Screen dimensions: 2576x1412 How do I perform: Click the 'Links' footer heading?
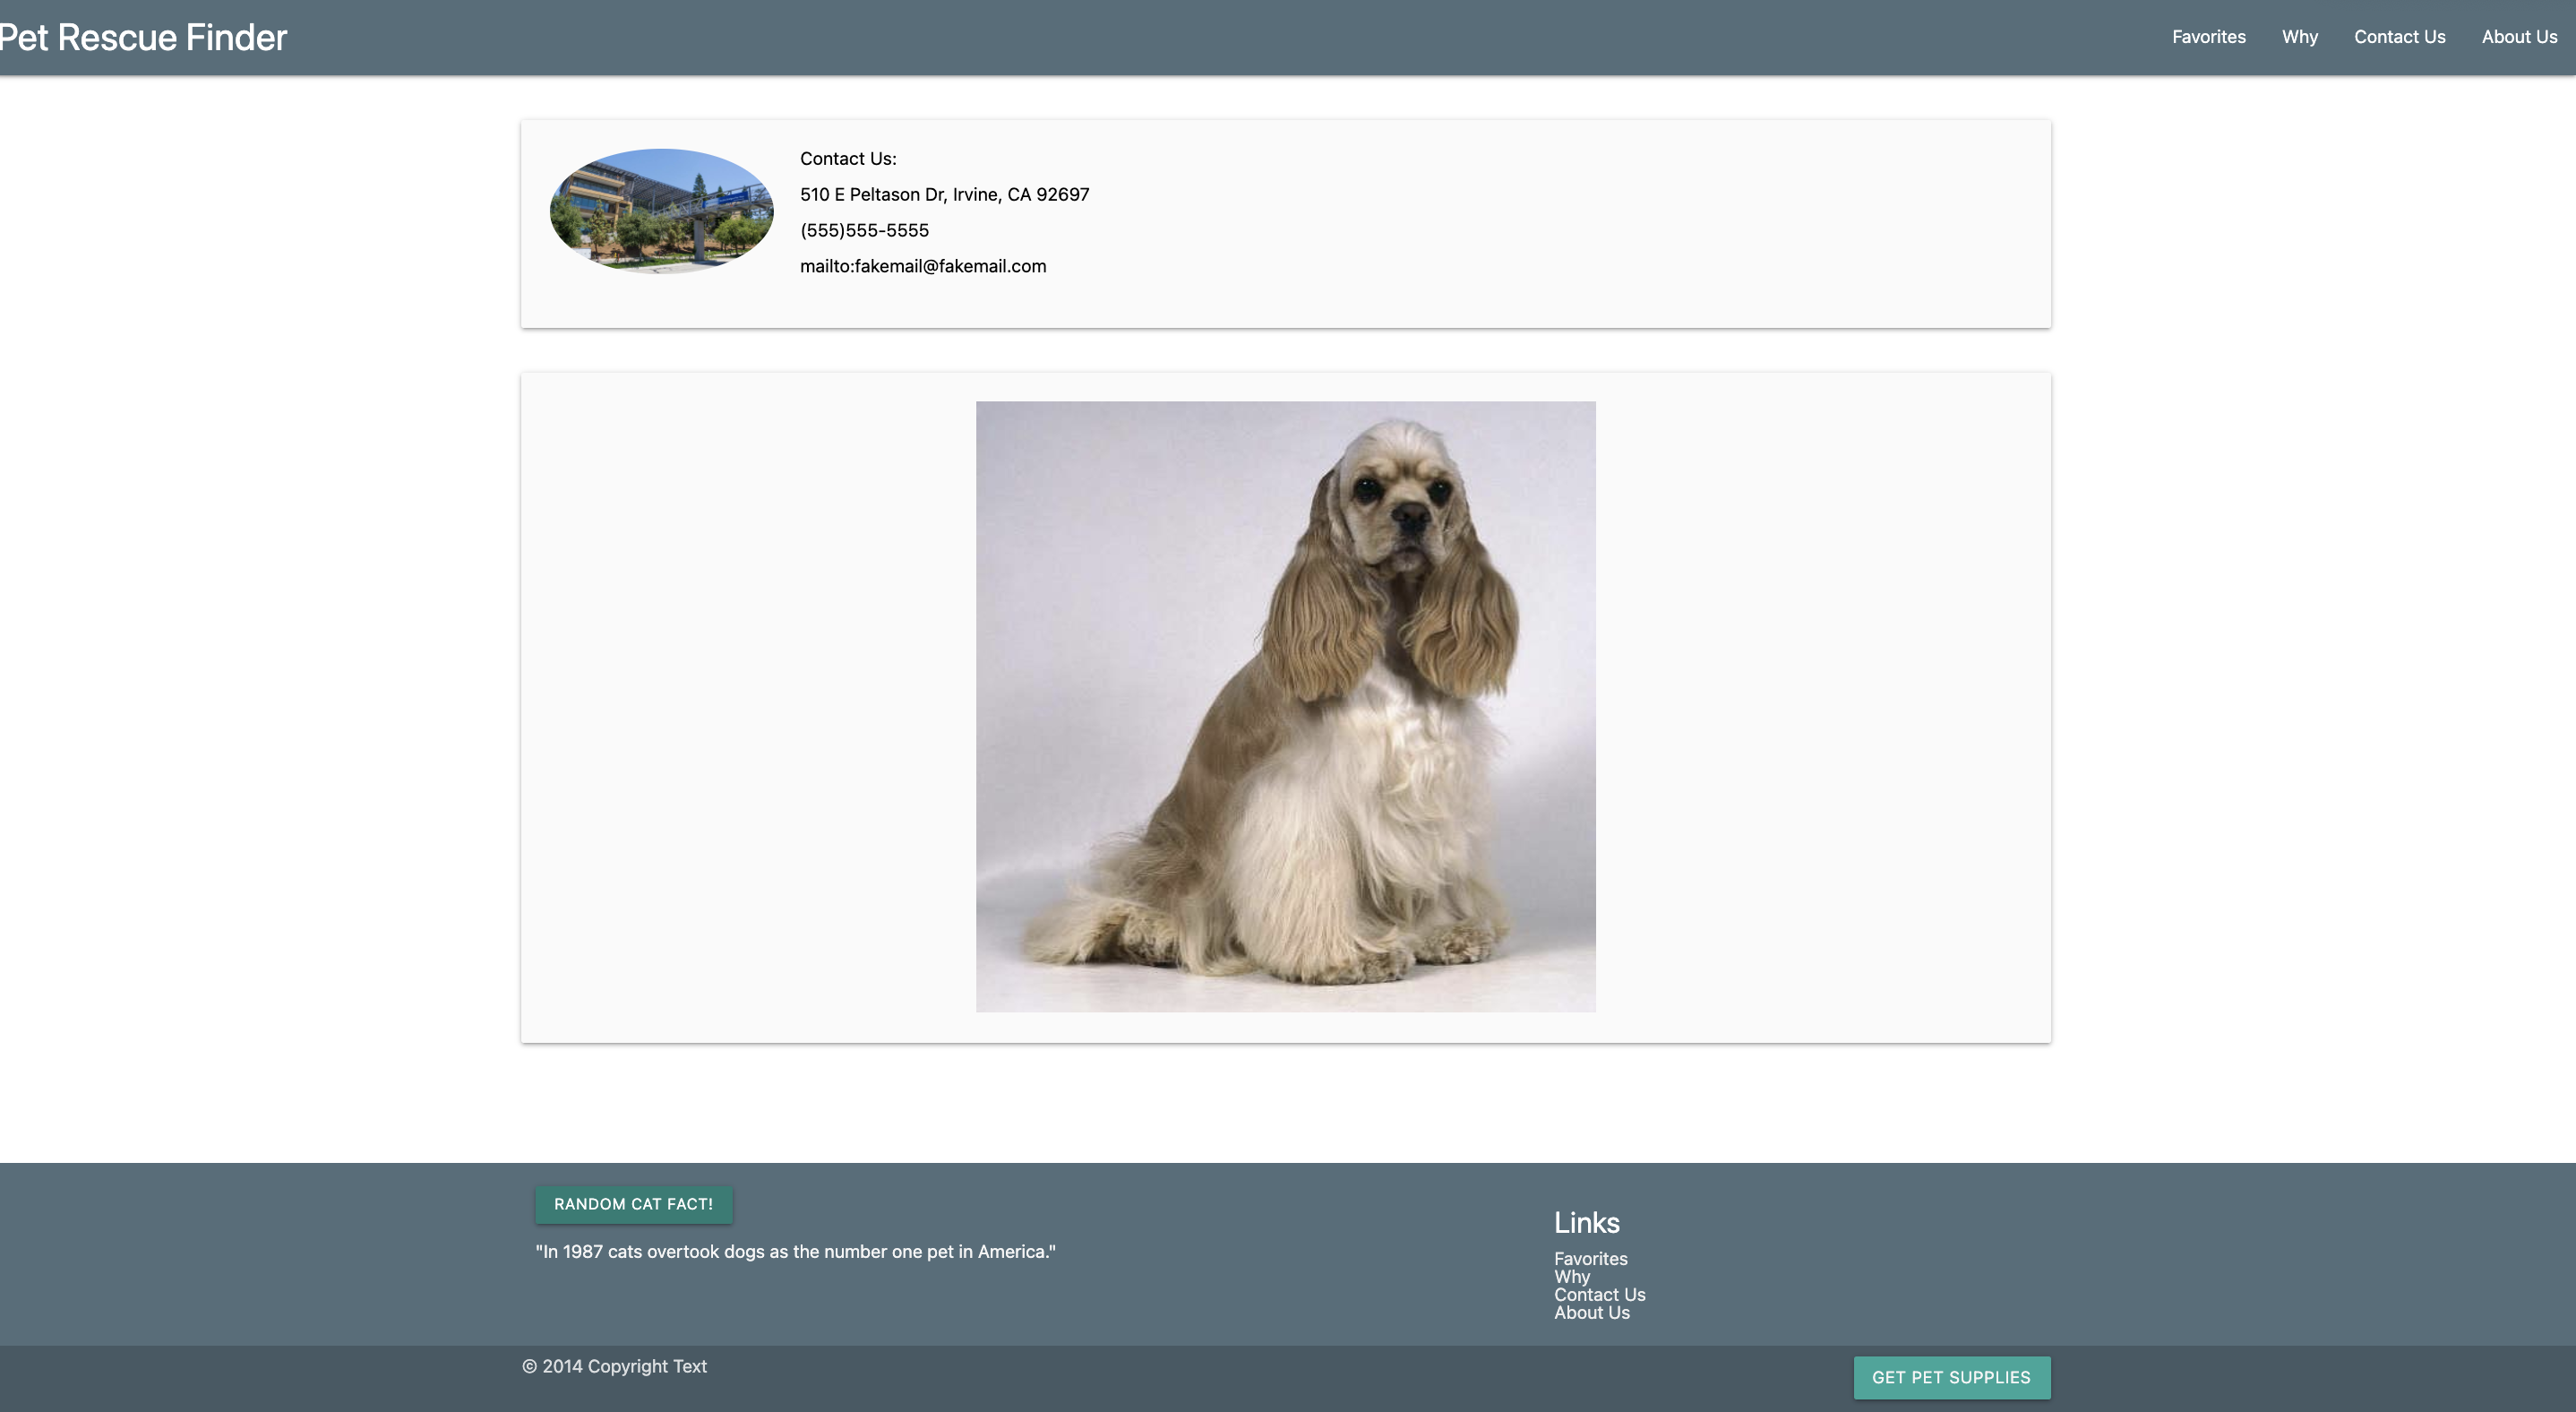[x=1586, y=1222]
